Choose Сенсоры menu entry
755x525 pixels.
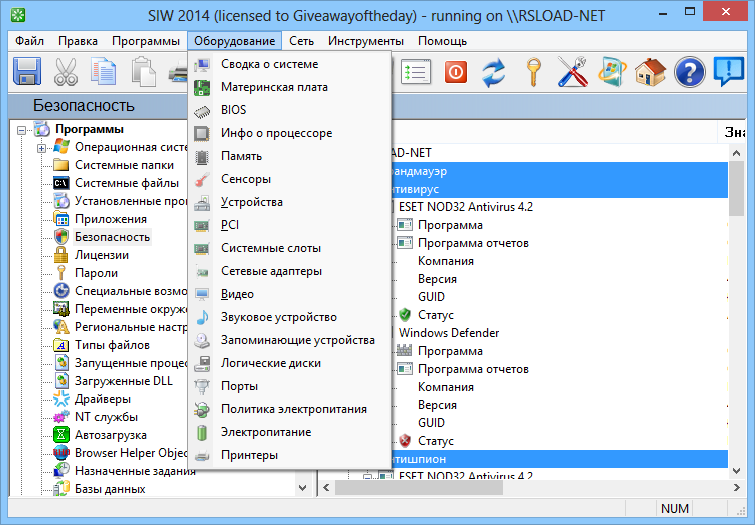coord(289,179)
